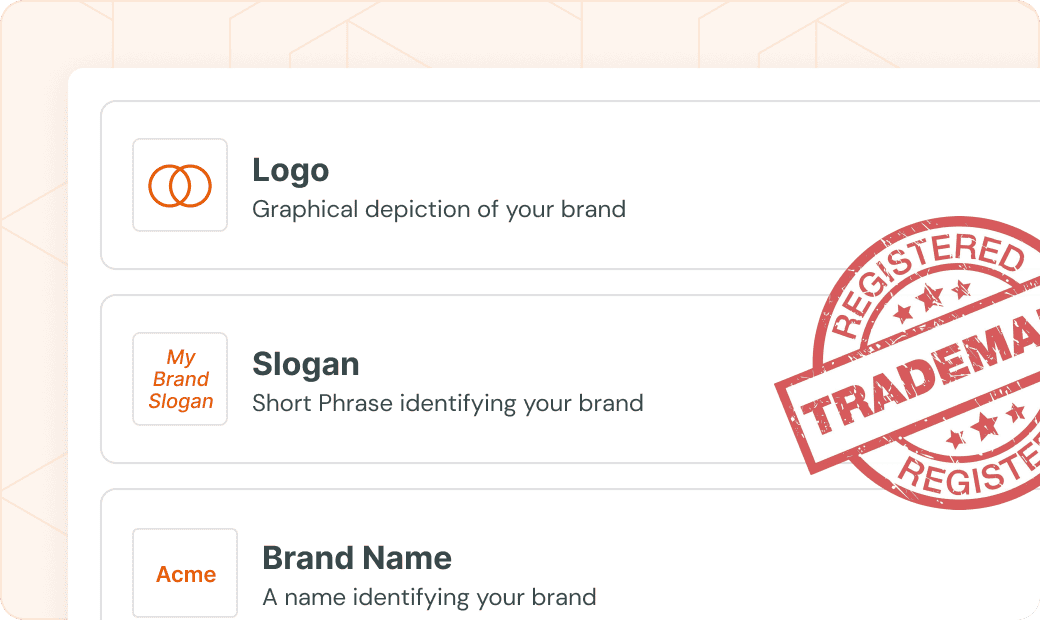Click the overlapping circles logo icon
The width and height of the screenshot is (1040, 620).
pyautogui.click(x=180, y=185)
